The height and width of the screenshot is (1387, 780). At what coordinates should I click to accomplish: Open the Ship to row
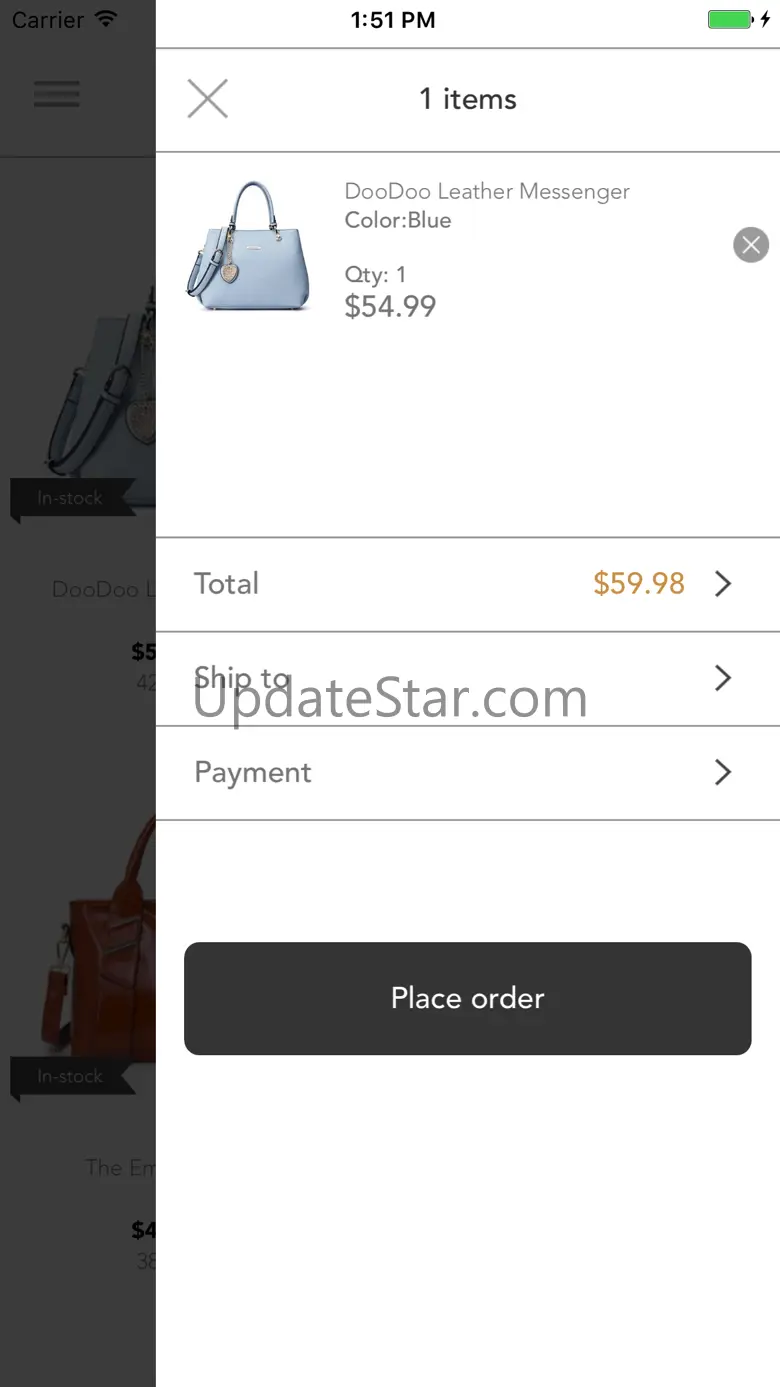coord(468,679)
